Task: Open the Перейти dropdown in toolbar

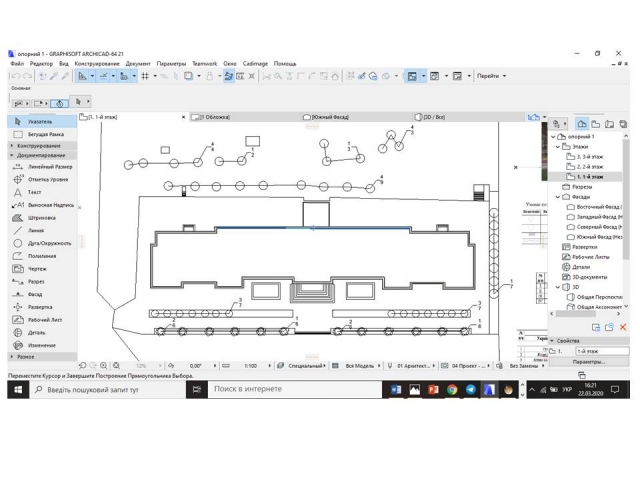Action: pyautogui.click(x=491, y=76)
